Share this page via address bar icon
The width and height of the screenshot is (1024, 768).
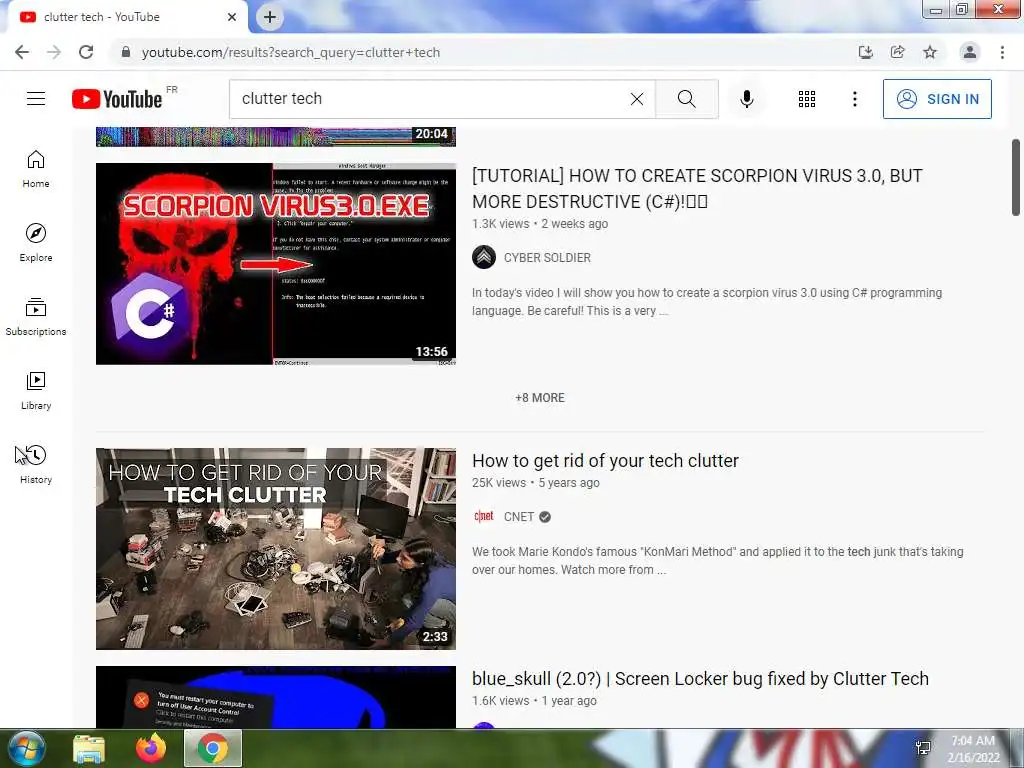[898, 52]
